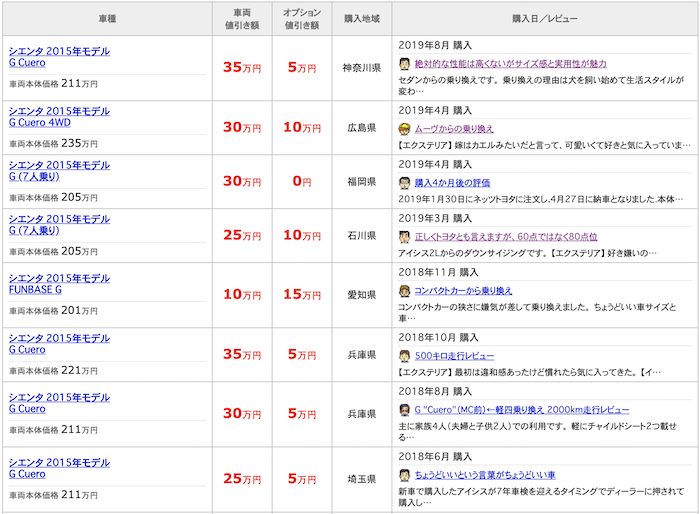Click the reviewer avatar beside ムーヴからの乗り換え
Image resolution: width=700 pixels, height=514 pixels.
pos(404,129)
